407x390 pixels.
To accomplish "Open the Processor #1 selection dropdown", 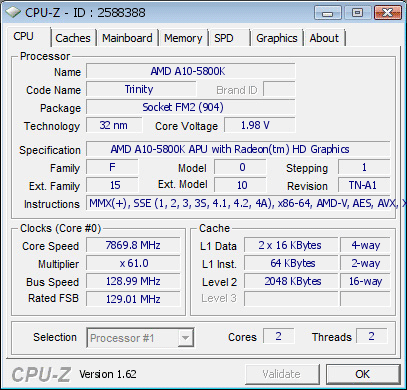I will [x=140, y=338].
